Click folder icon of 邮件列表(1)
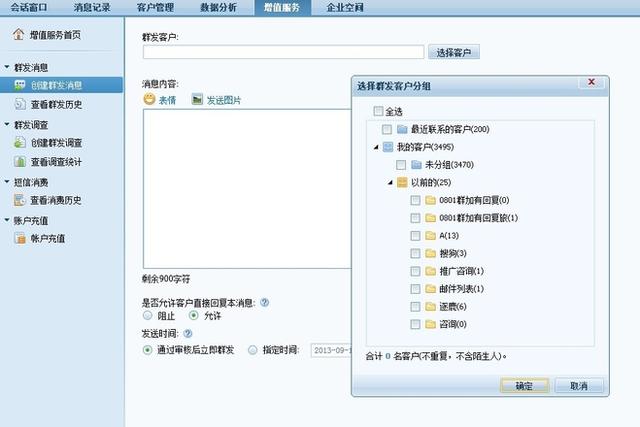Screen dimensions: 640x427 pyautogui.click(x=431, y=289)
